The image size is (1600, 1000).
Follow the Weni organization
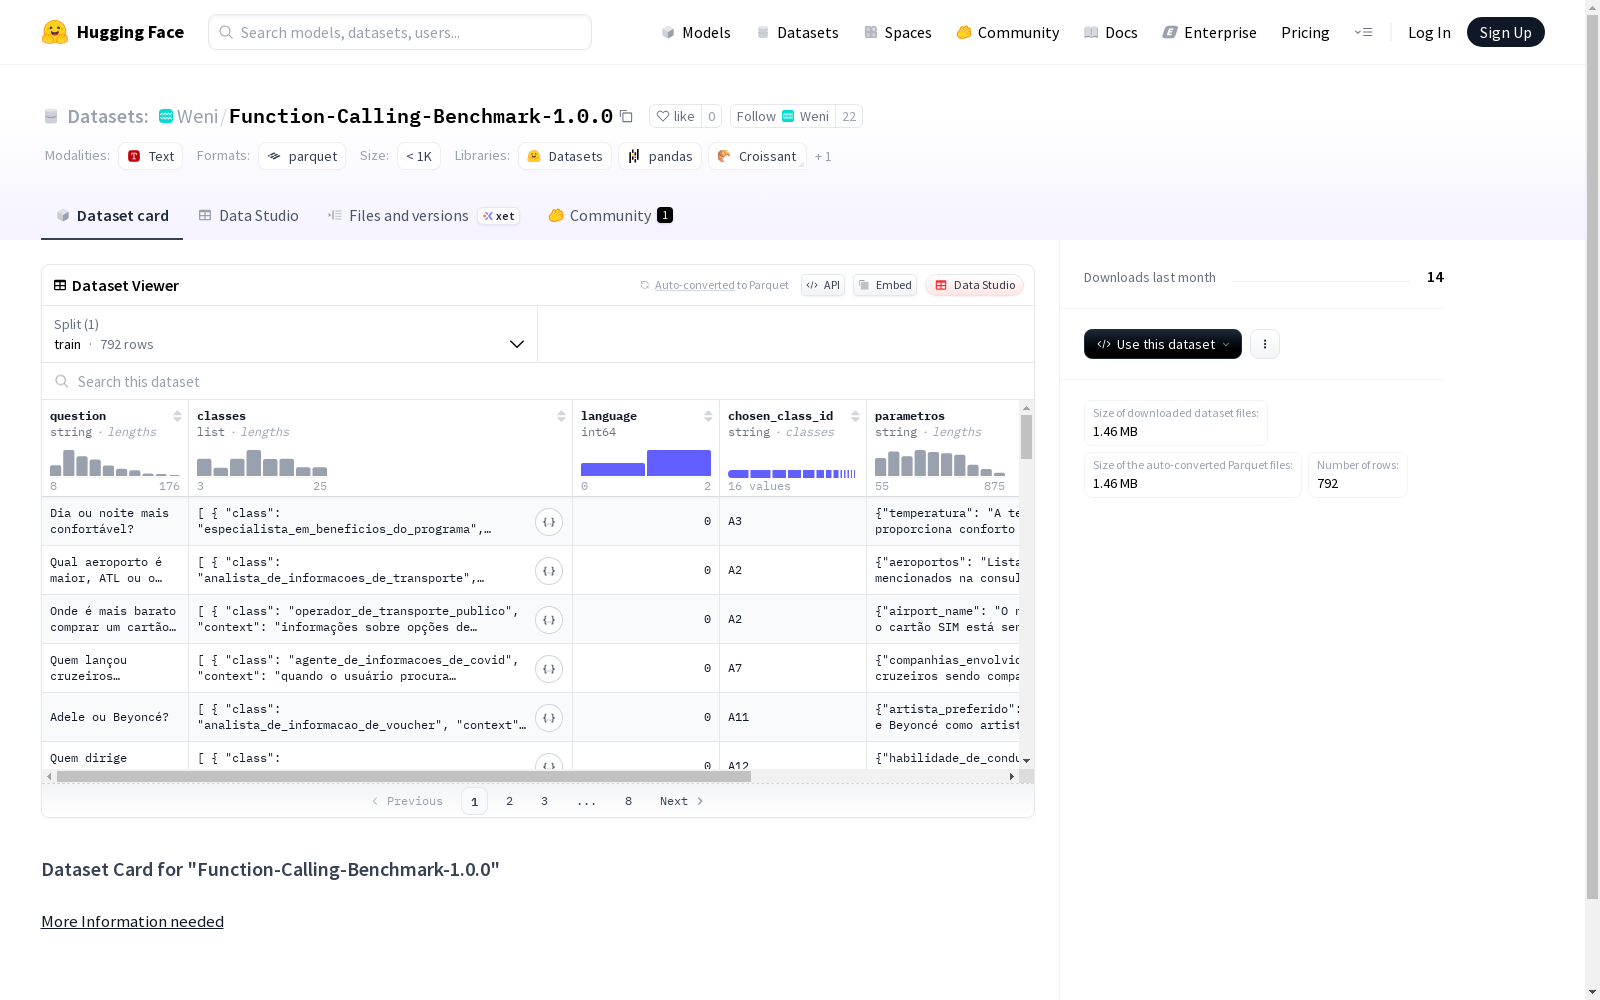[x=783, y=116]
